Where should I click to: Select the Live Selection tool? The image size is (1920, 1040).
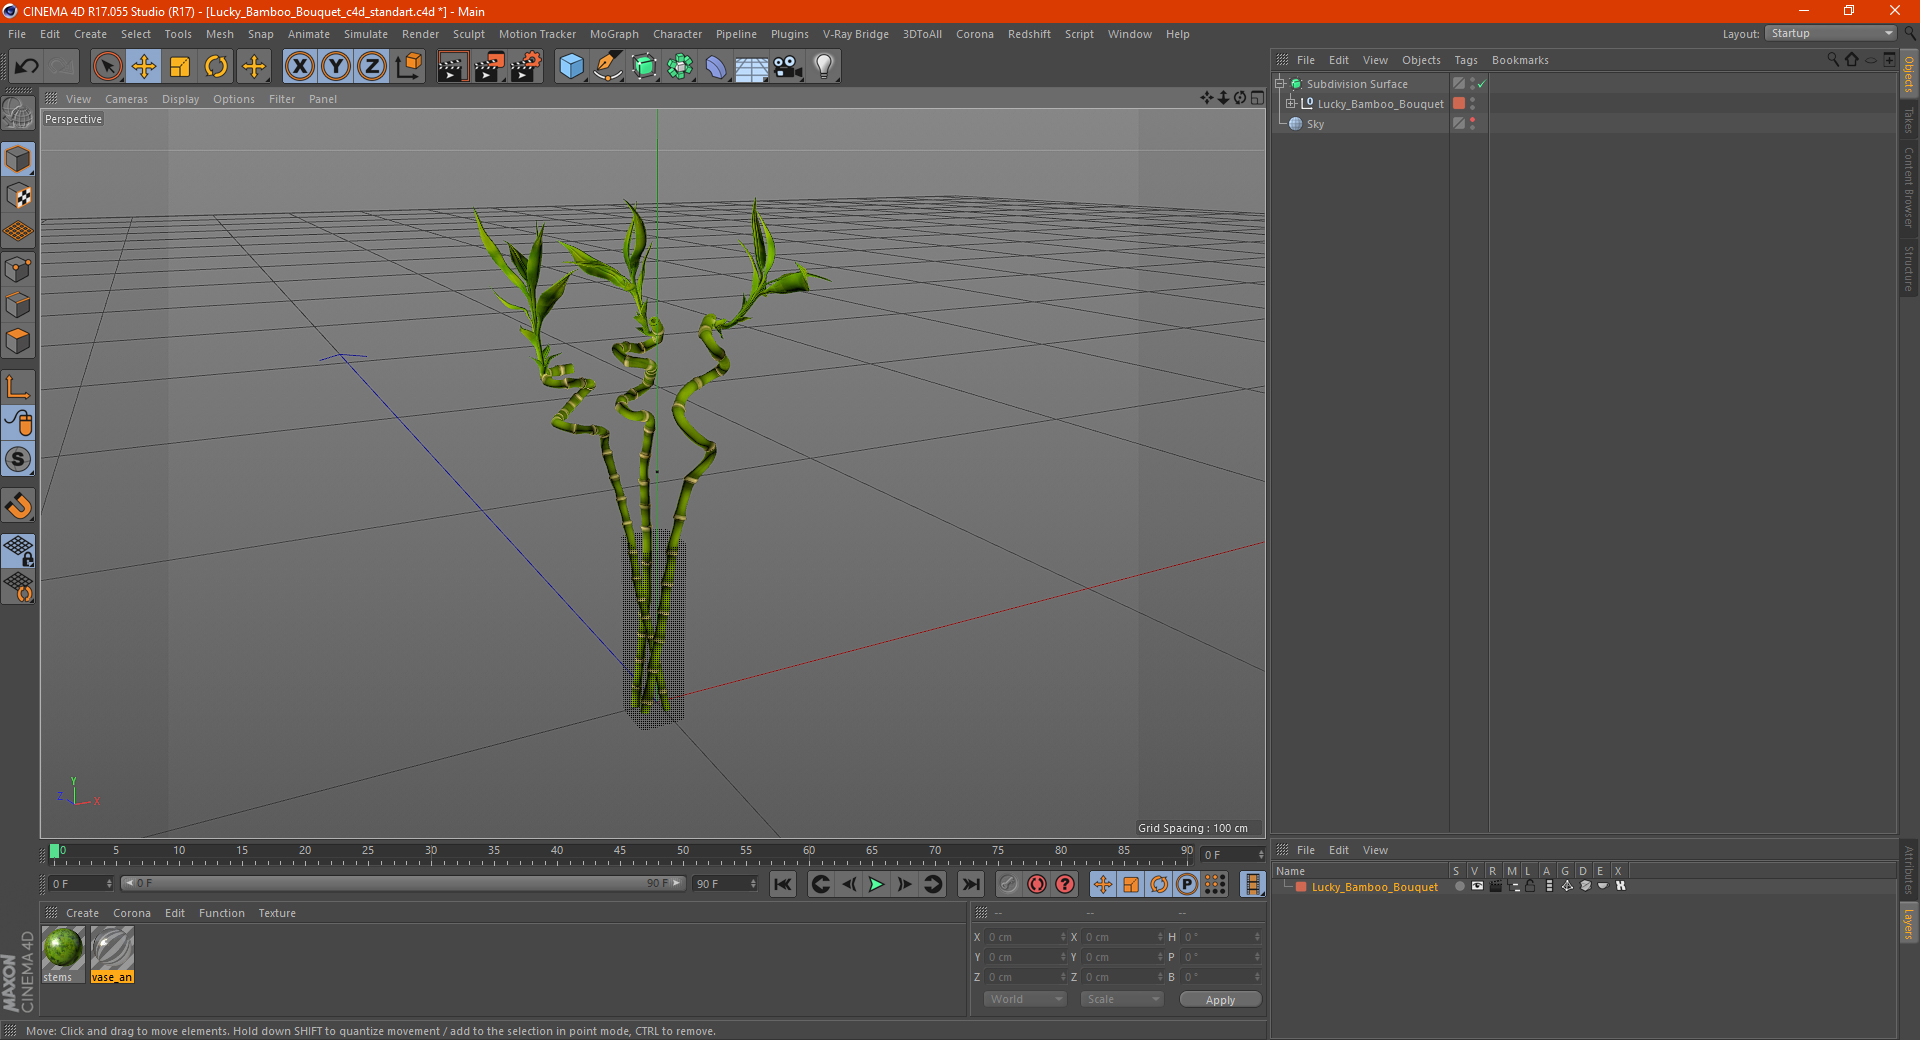pyautogui.click(x=107, y=67)
